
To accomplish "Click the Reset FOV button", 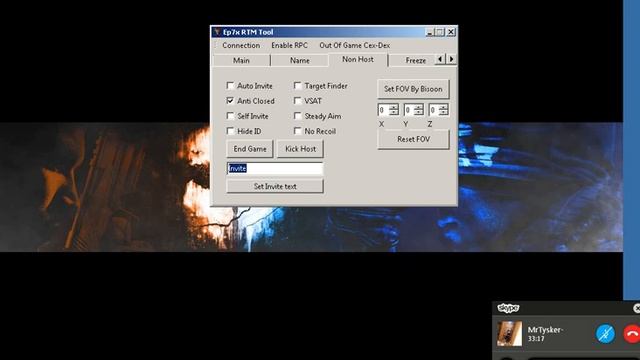I will [x=413, y=139].
